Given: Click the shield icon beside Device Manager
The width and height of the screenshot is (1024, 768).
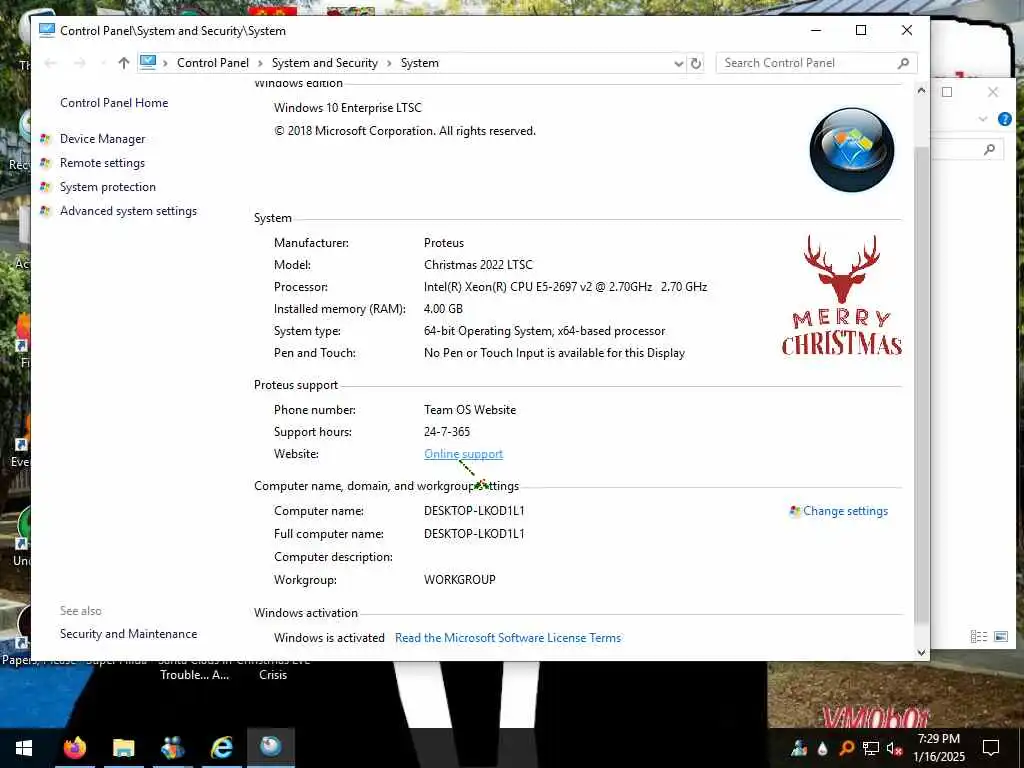Looking at the screenshot, I should click(x=45, y=138).
